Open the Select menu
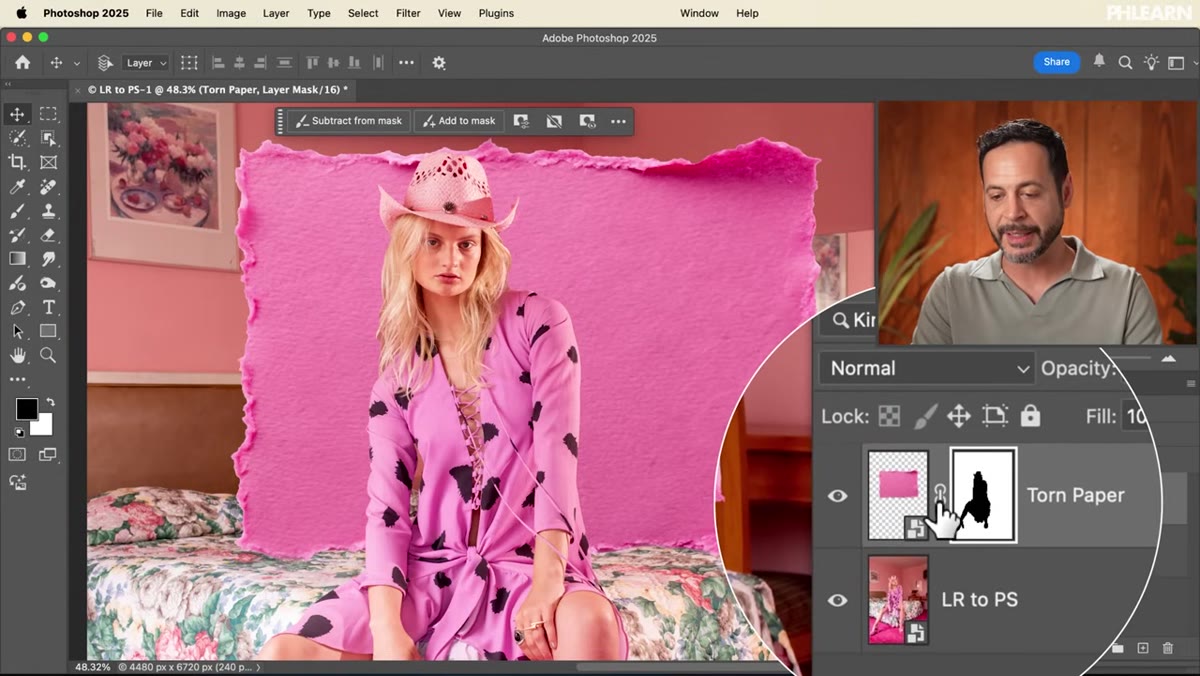1200x676 pixels. [x=363, y=13]
